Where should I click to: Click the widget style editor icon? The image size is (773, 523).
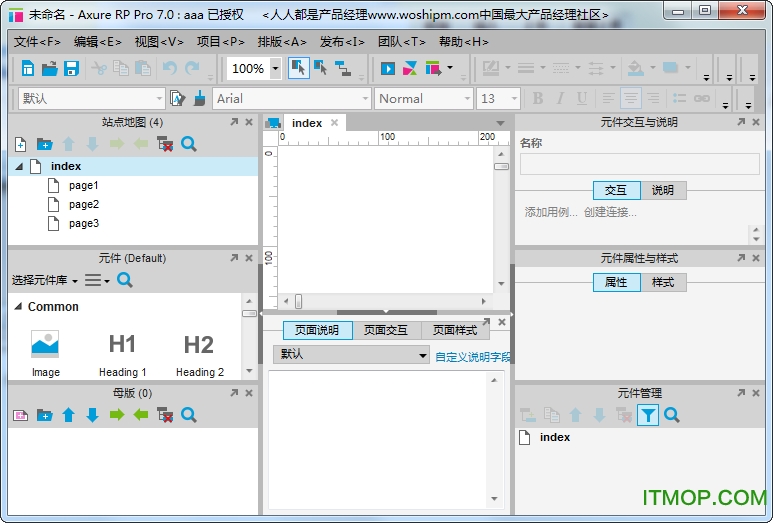[177, 98]
